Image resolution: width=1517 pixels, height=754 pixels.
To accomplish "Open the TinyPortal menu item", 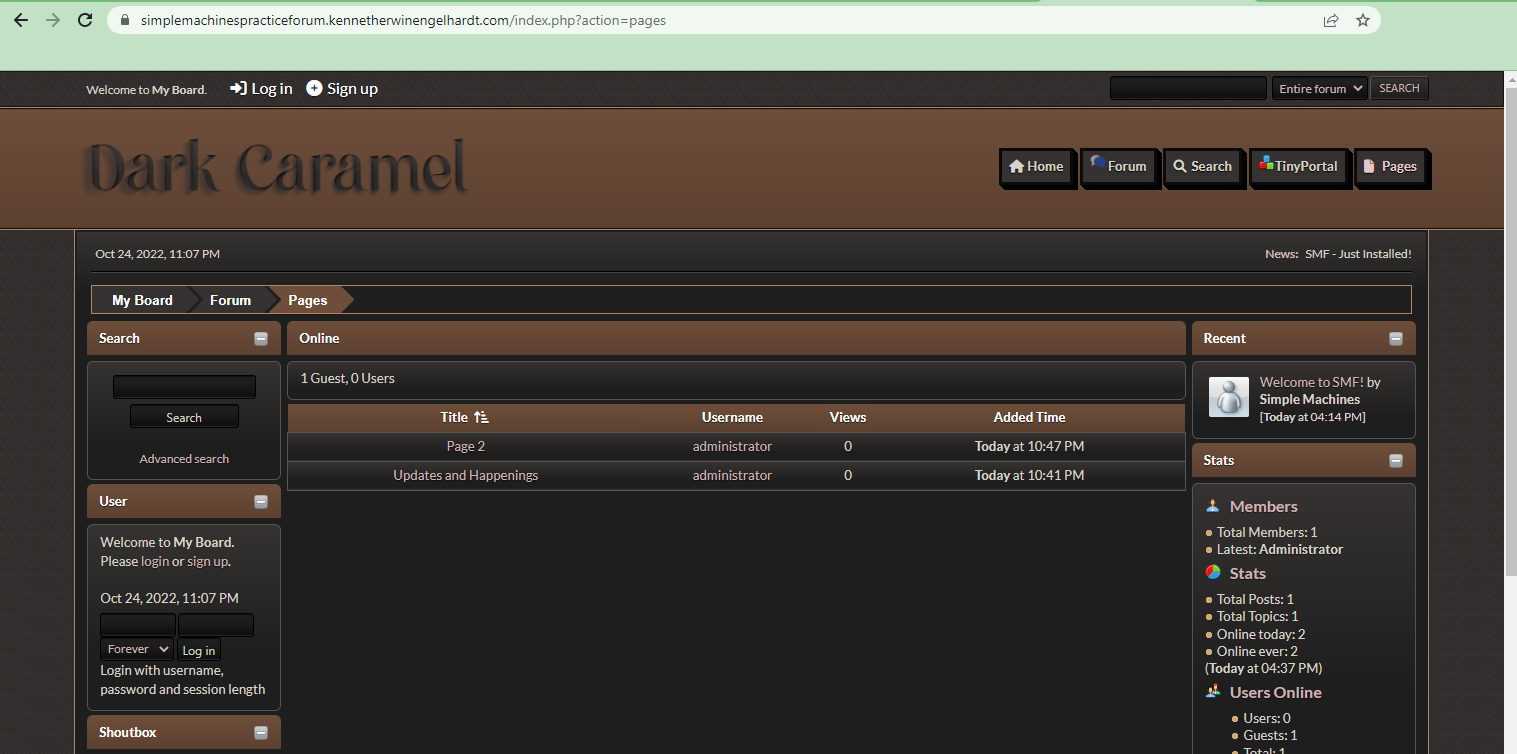I will [x=1297, y=167].
